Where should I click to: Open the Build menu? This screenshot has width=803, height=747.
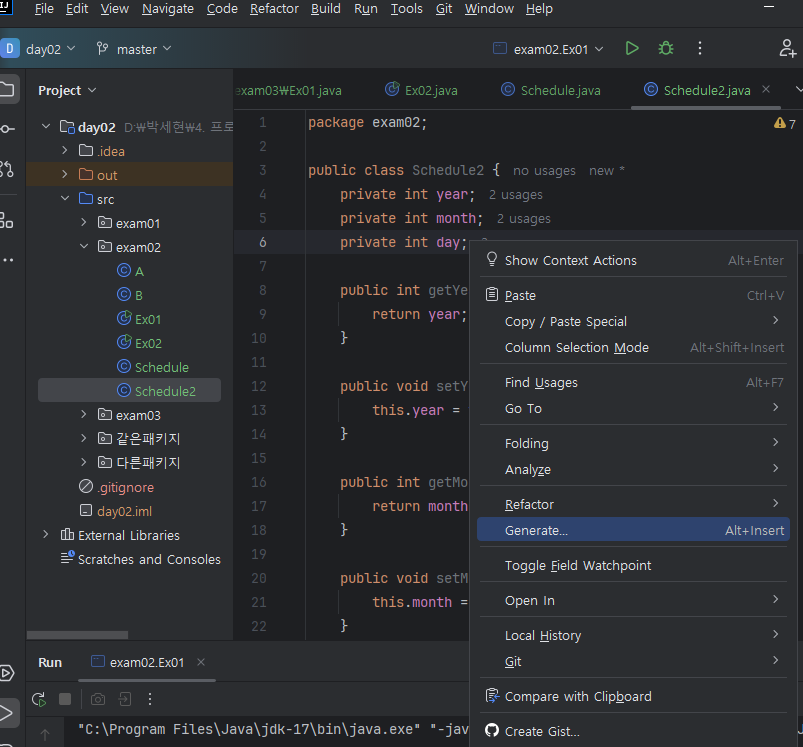click(326, 9)
